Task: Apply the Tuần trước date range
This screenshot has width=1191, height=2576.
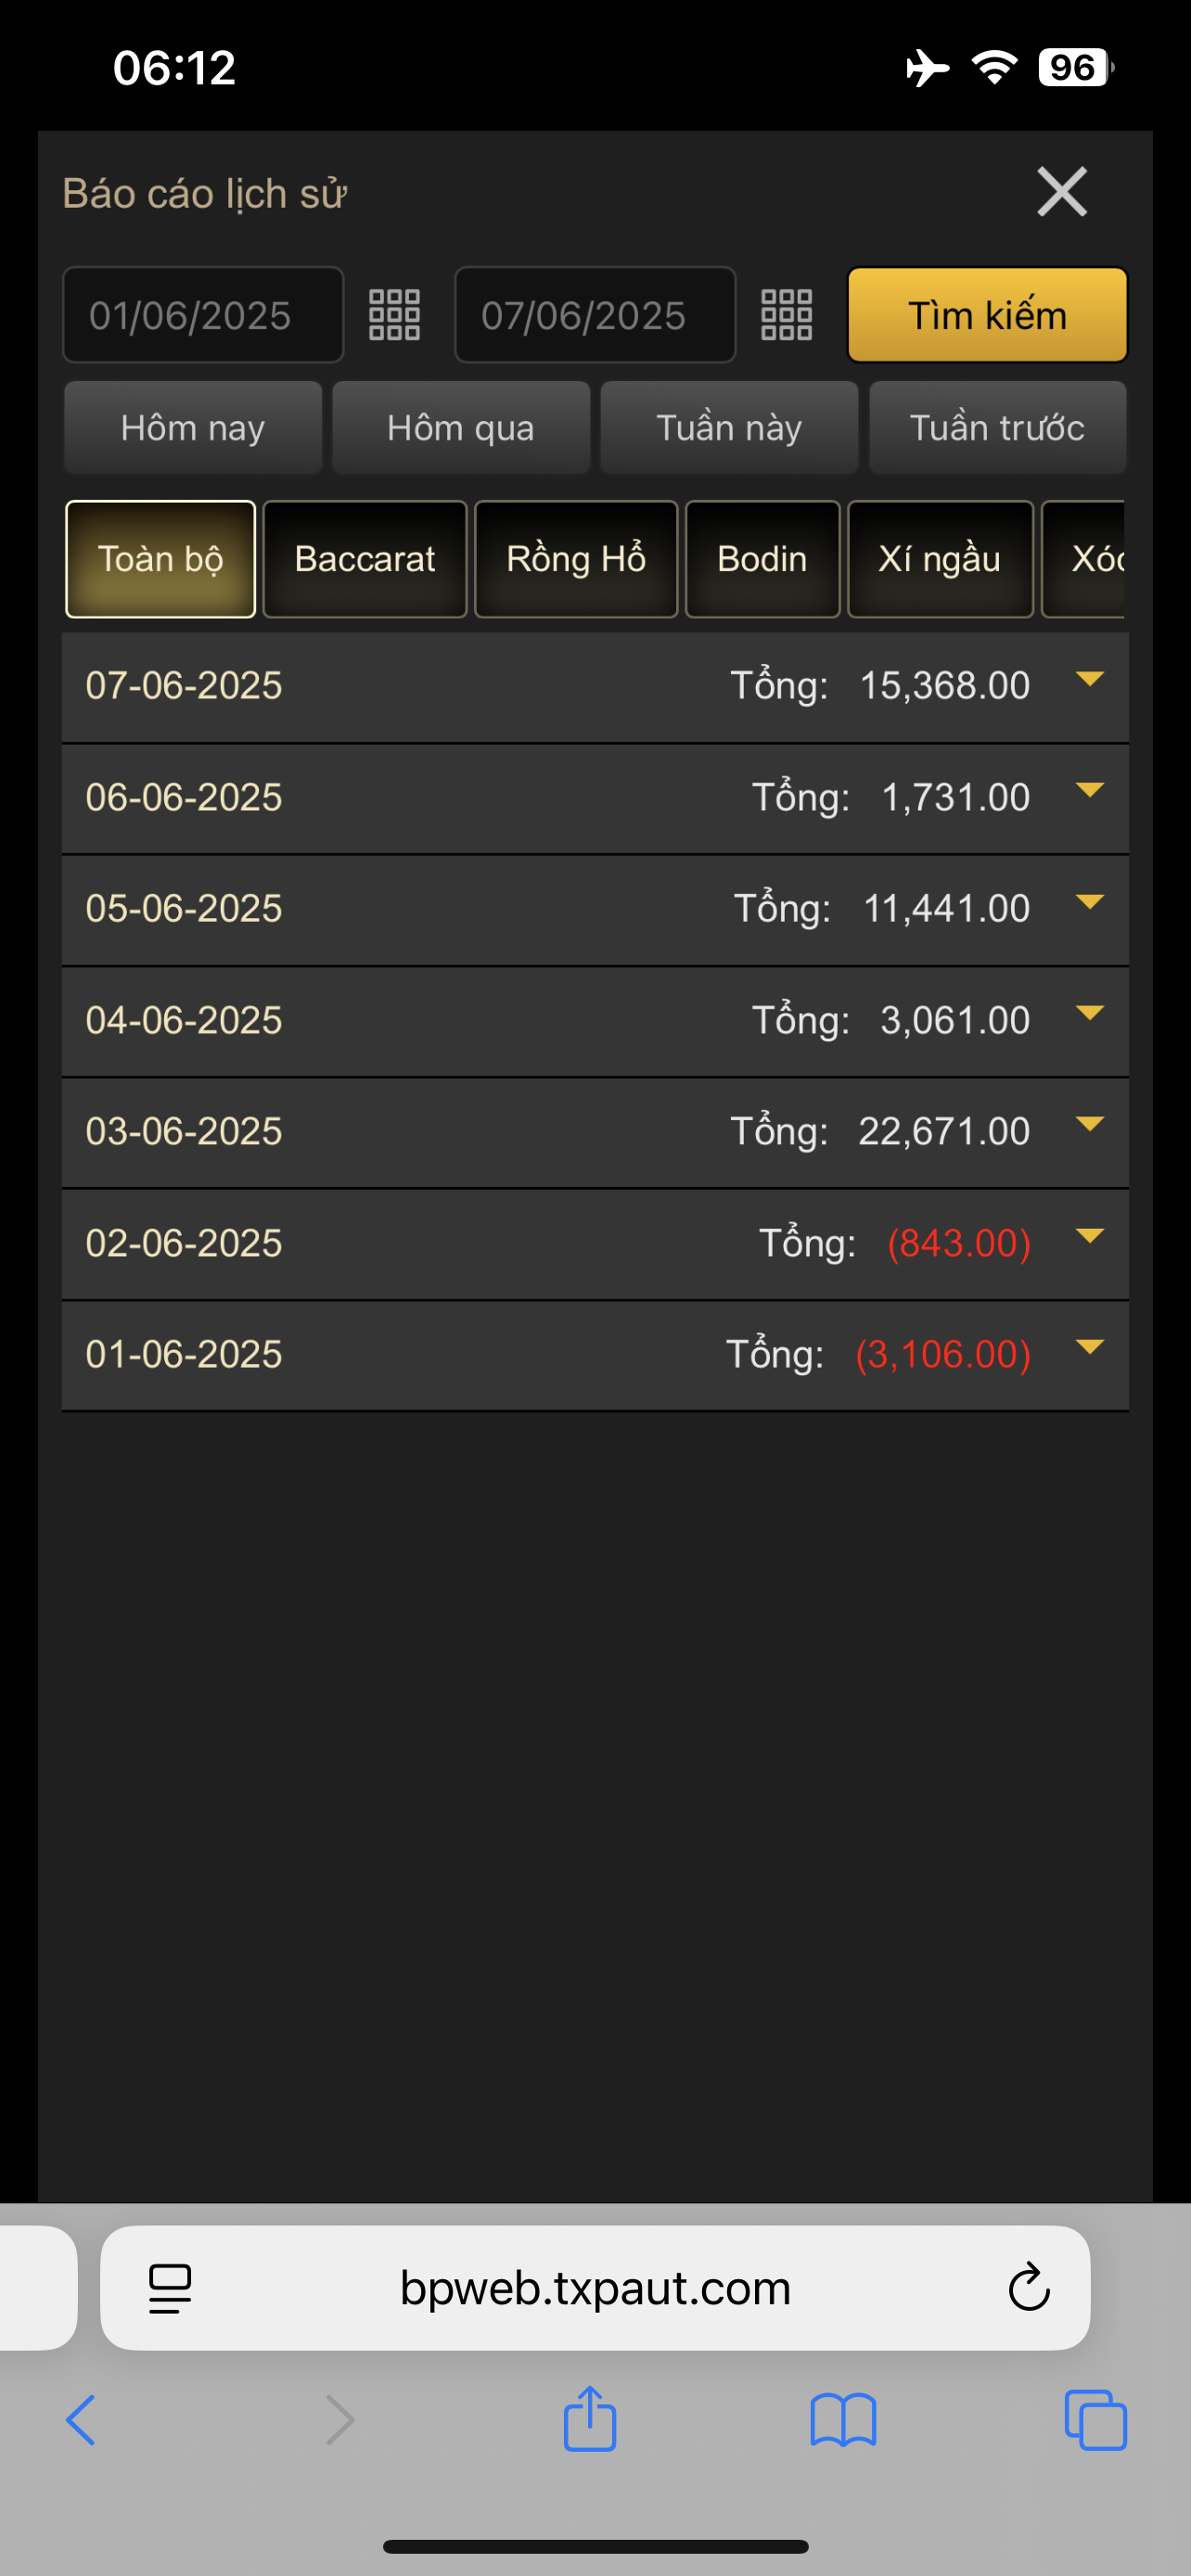Action: 997,428
